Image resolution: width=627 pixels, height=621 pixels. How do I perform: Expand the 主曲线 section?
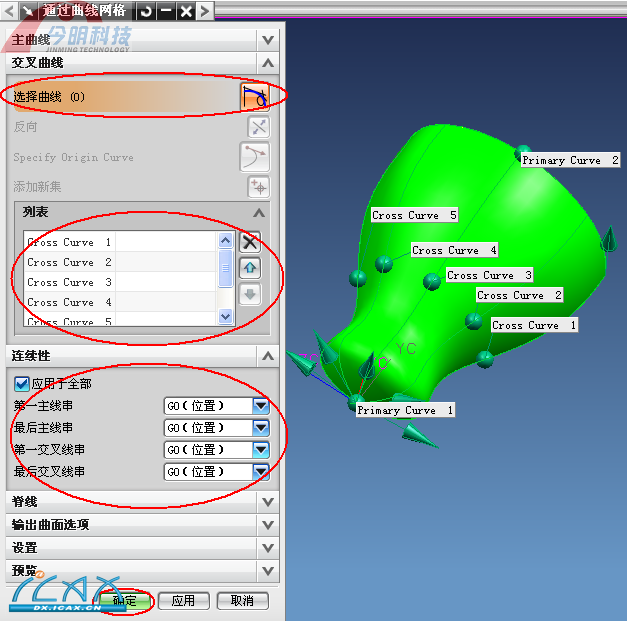click(x=267, y=40)
